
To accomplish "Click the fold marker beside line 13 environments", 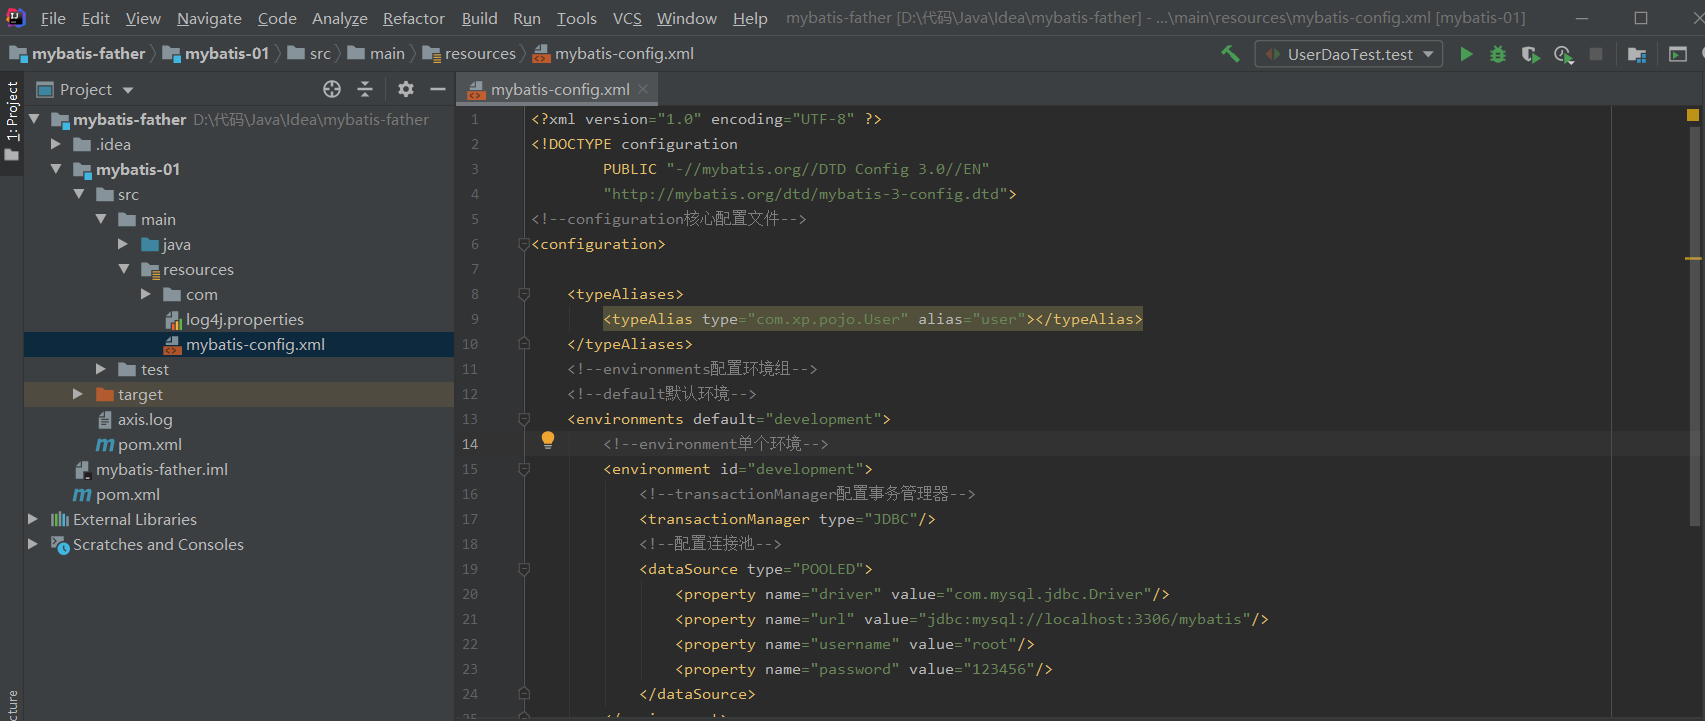I will point(524,419).
